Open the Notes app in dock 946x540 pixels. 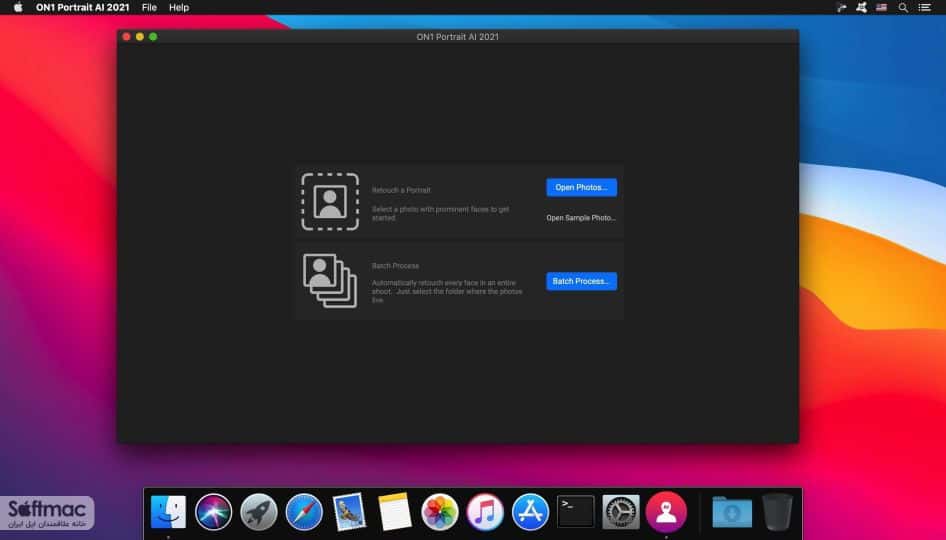pyautogui.click(x=395, y=512)
